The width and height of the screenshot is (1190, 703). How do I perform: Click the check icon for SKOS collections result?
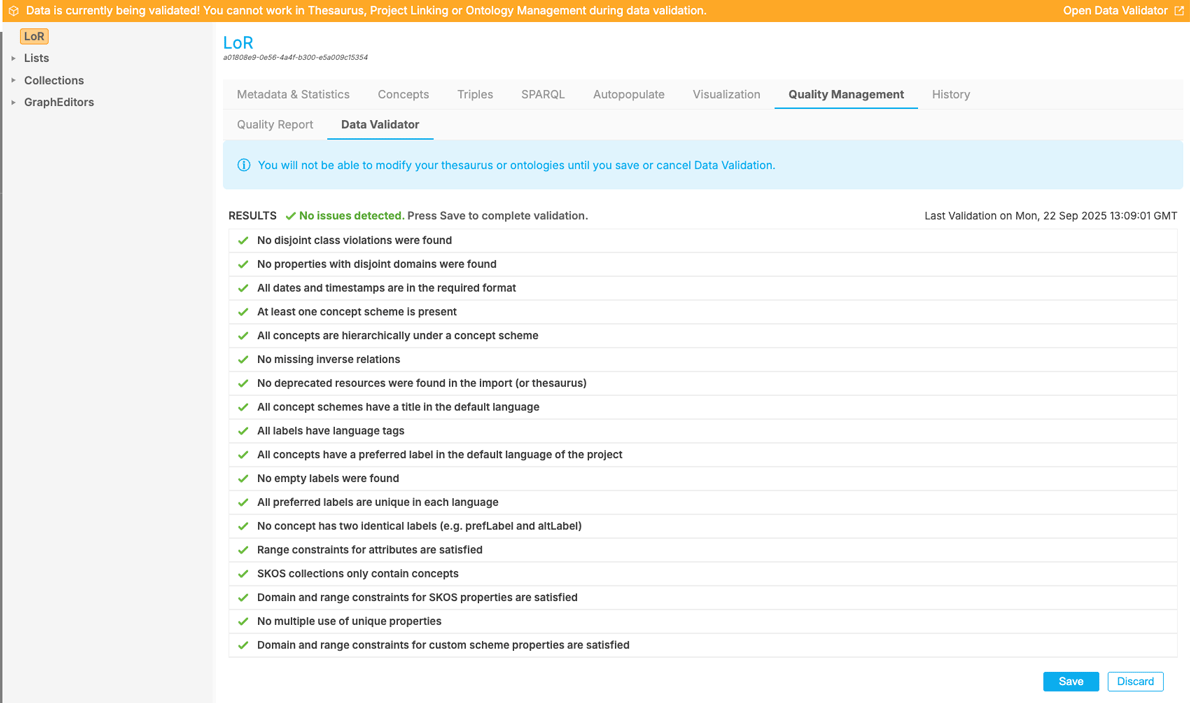242,573
